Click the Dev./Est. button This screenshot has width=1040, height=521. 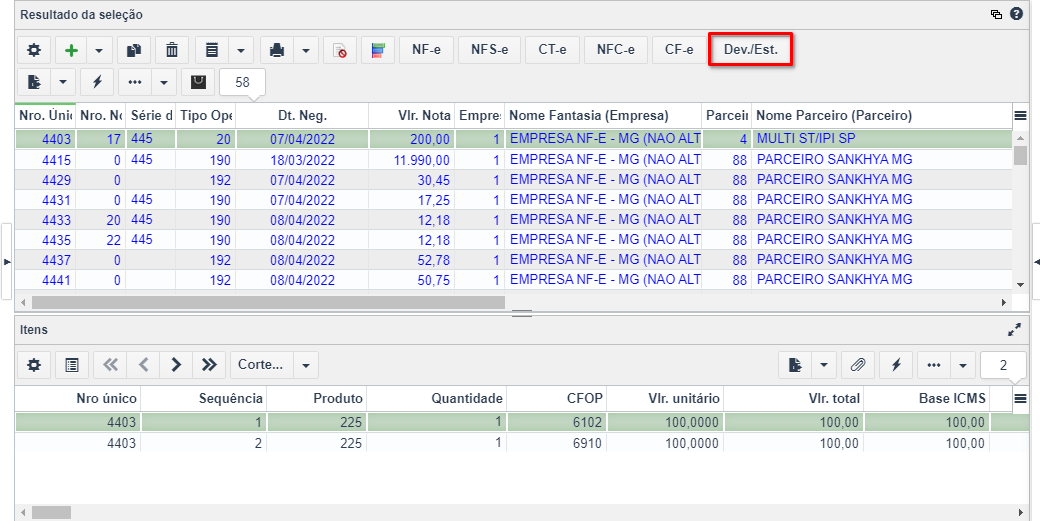click(x=751, y=50)
